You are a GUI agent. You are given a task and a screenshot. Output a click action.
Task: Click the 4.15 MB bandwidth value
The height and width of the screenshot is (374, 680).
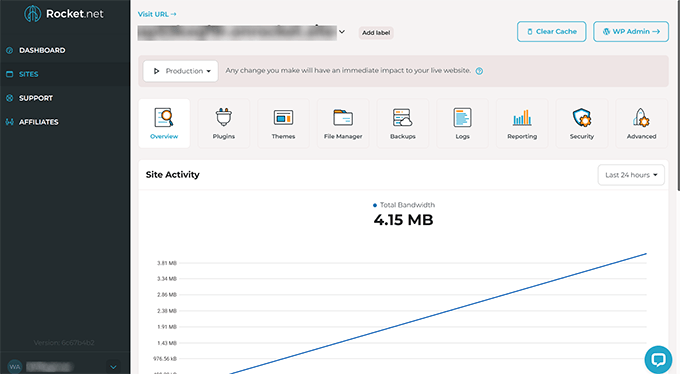[x=403, y=220]
